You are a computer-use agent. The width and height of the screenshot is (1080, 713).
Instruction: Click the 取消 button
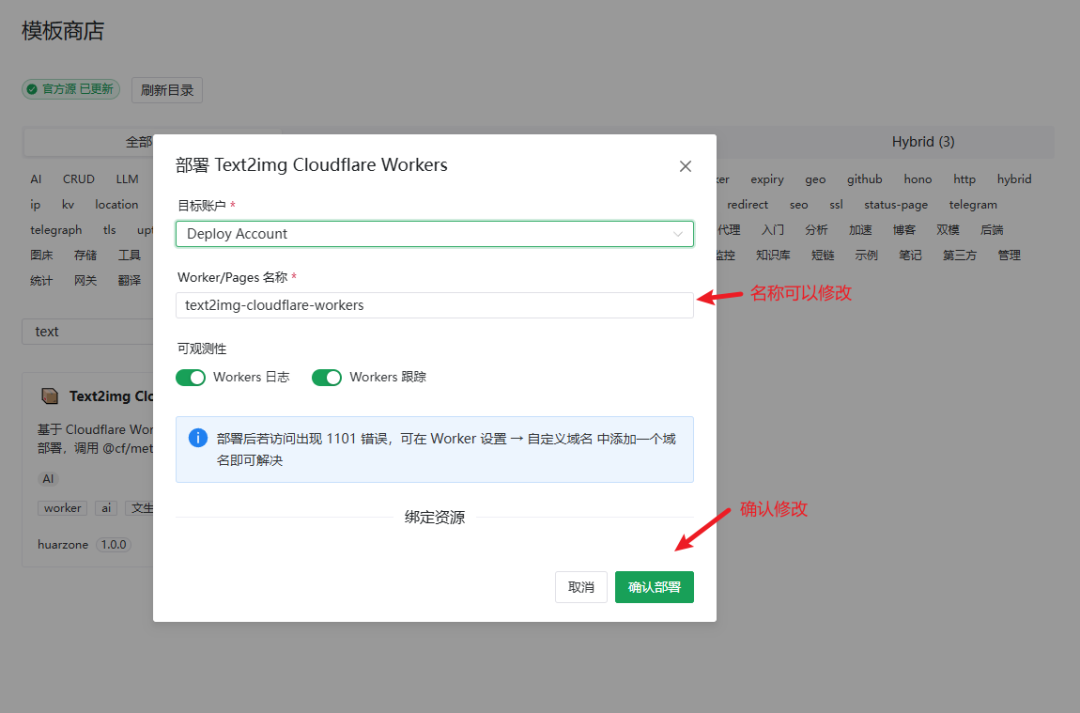click(x=581, y=587)
